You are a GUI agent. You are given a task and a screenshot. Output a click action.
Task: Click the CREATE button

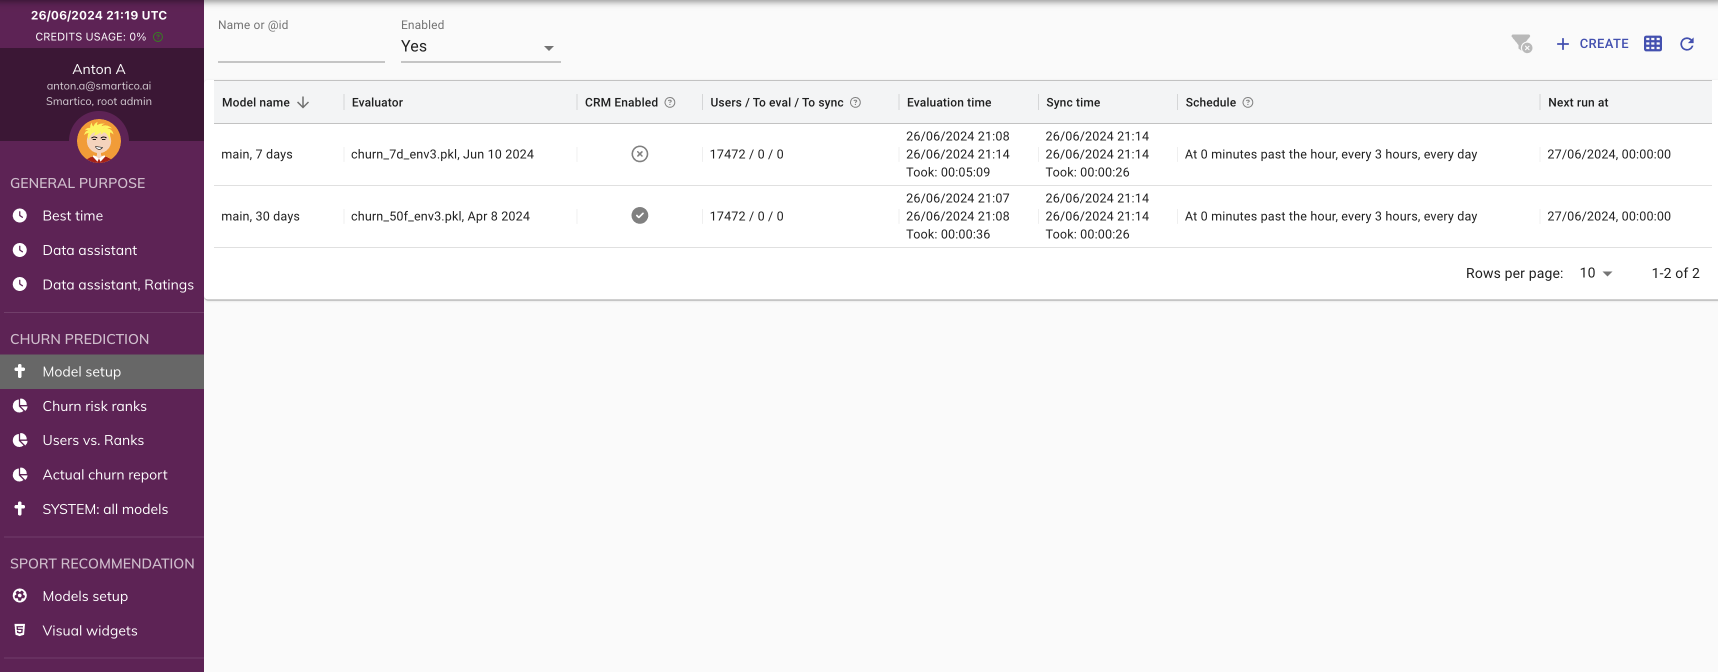[x=1592, y=44]
